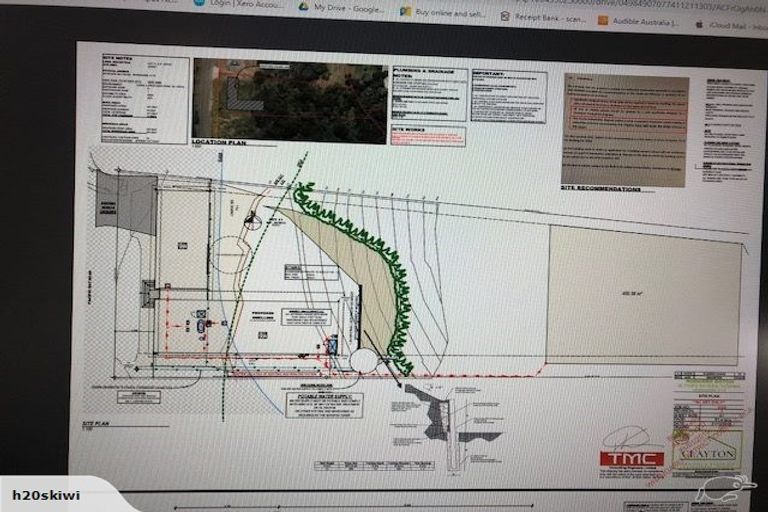Click the Site Notes text box

point(144,100)
